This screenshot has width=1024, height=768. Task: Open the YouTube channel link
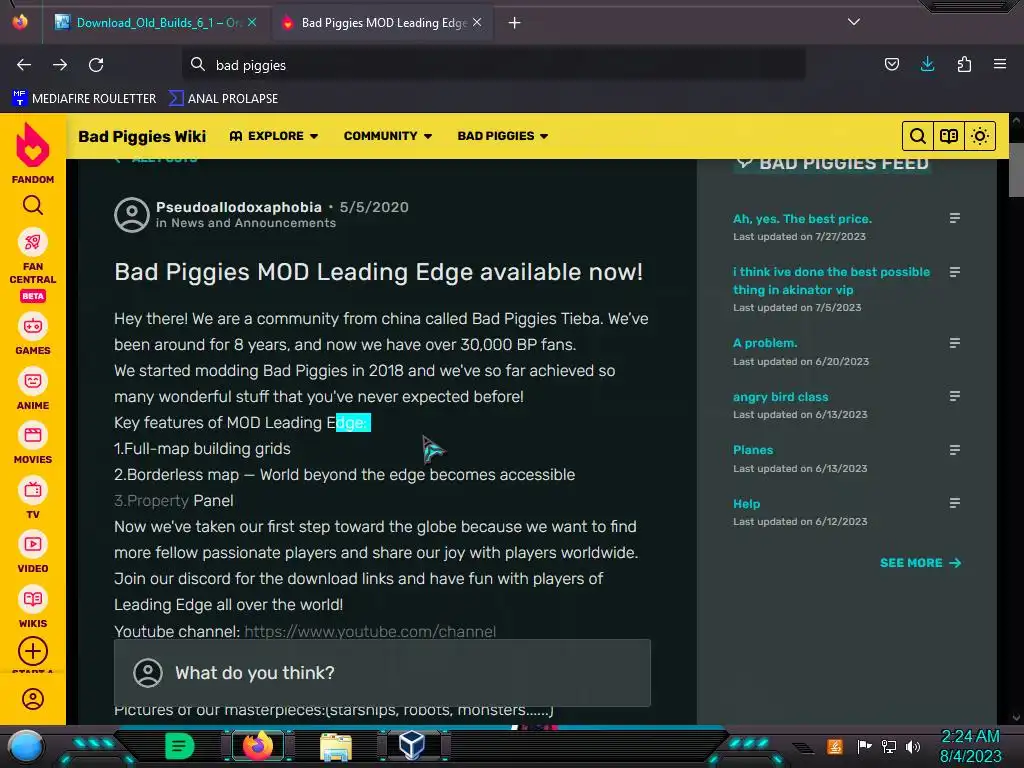click(370, 632)
